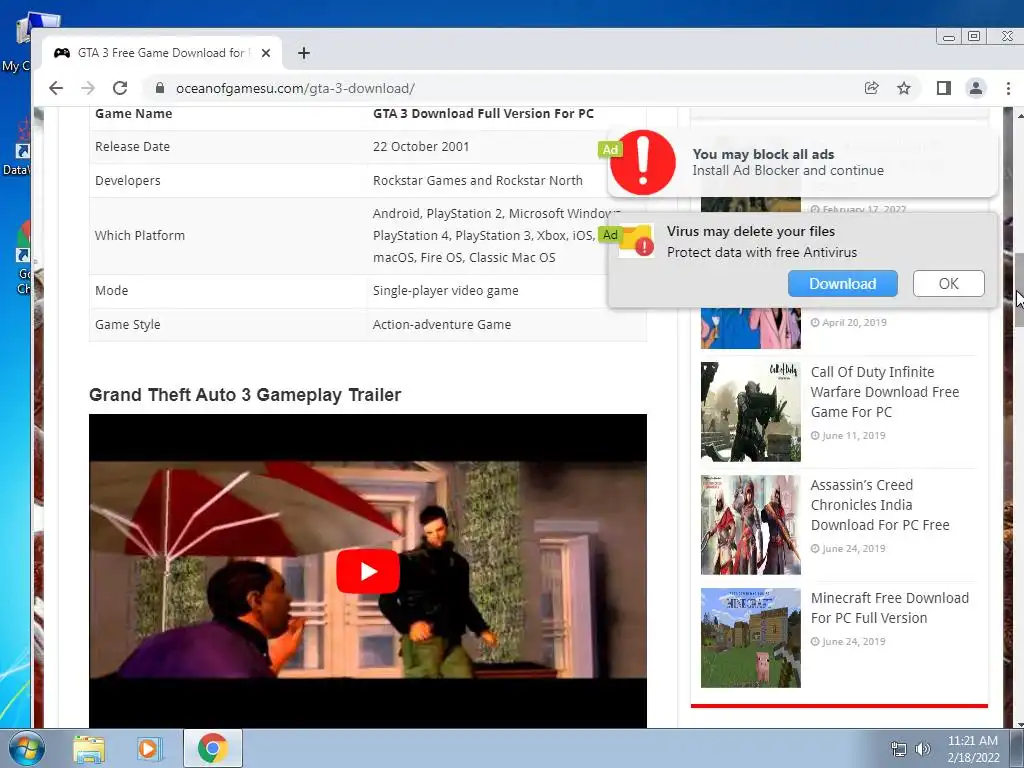Viewport: 1024px width, 768px height.
Task: Open Minecraft Free Download For PC link
Action: tap(889, 608)
